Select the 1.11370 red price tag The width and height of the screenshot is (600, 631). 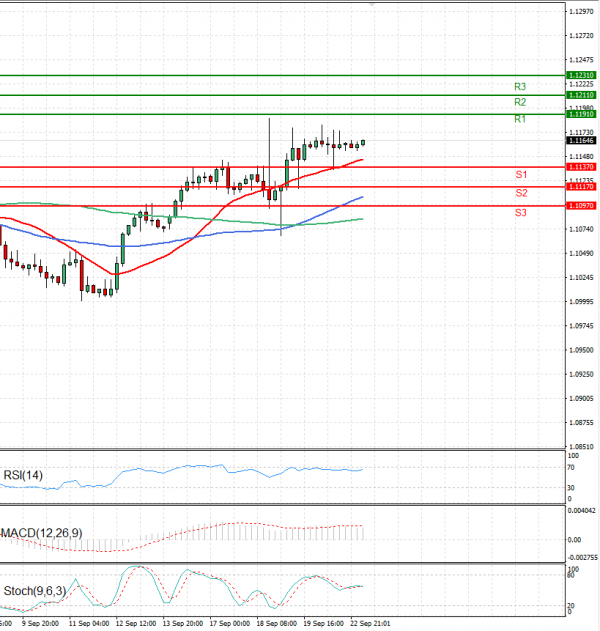tap(581, 167)
